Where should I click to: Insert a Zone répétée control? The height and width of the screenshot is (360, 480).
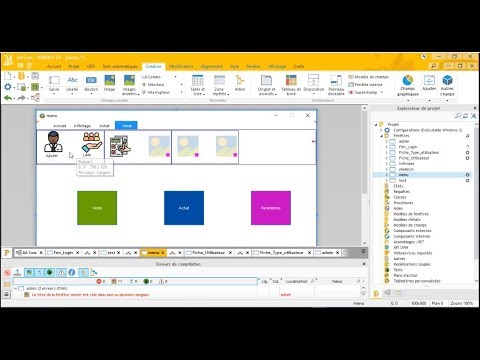tap(219, 85)
